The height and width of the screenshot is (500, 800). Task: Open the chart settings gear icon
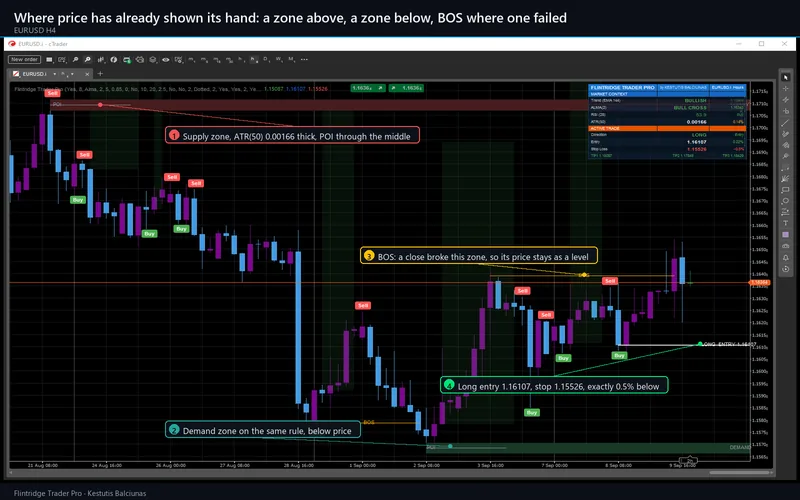(179, 60)
